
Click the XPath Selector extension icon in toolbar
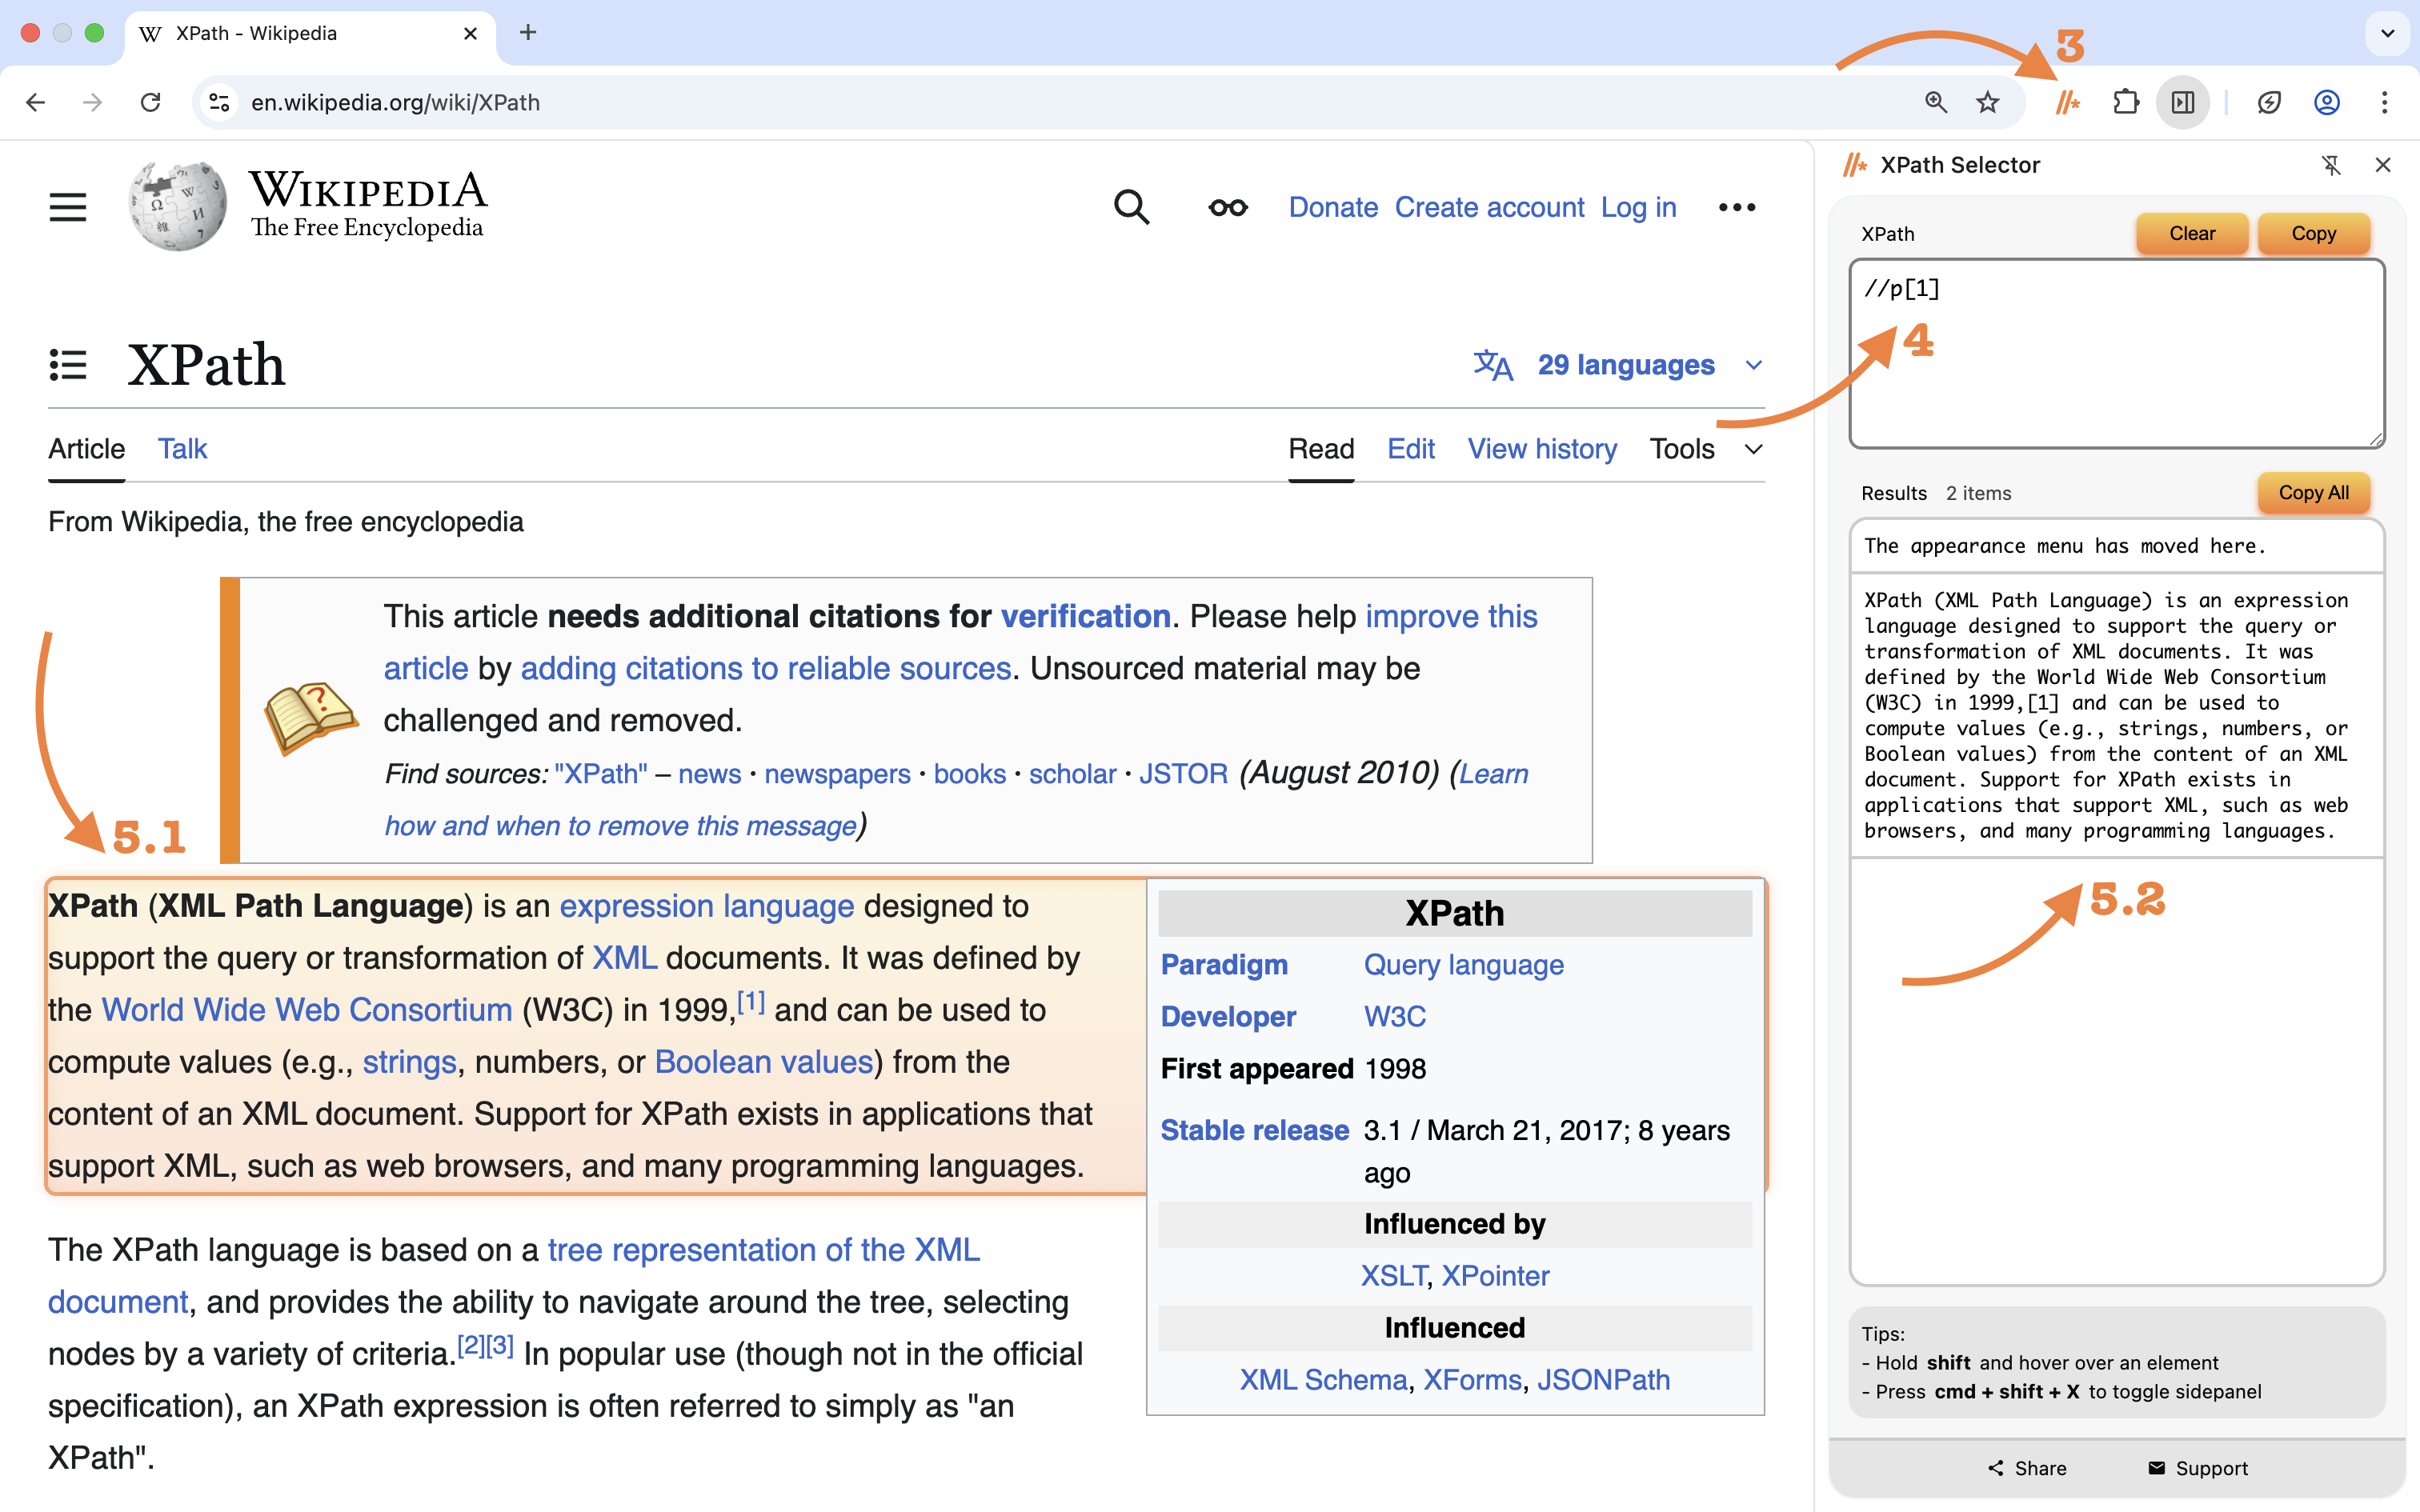click(2067, 102)
